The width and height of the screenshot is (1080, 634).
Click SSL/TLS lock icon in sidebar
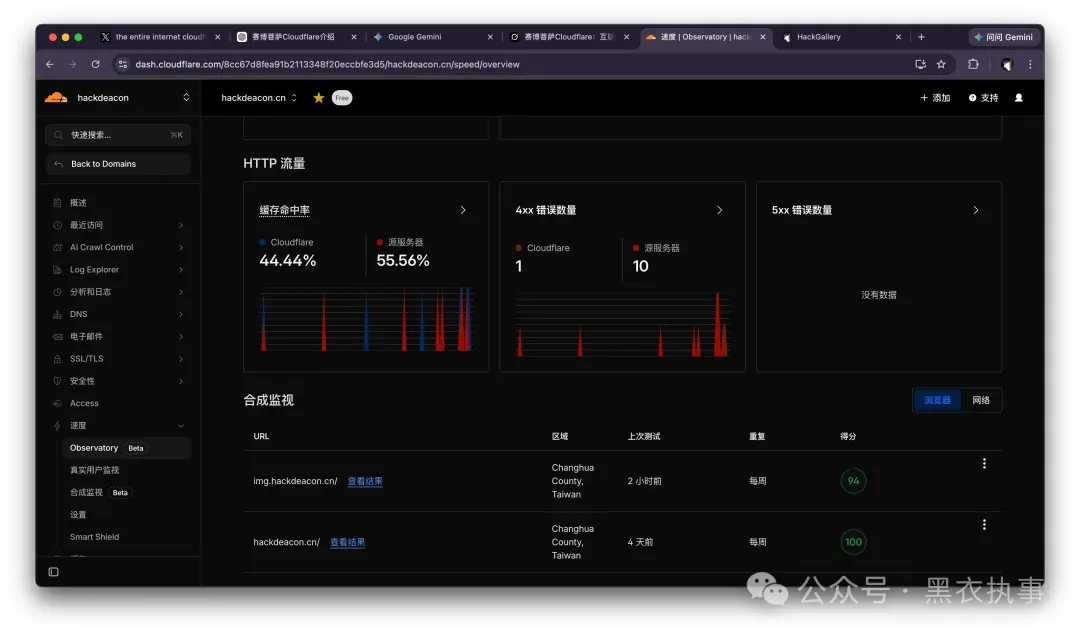pyautogui.click(x=57, y=359)
